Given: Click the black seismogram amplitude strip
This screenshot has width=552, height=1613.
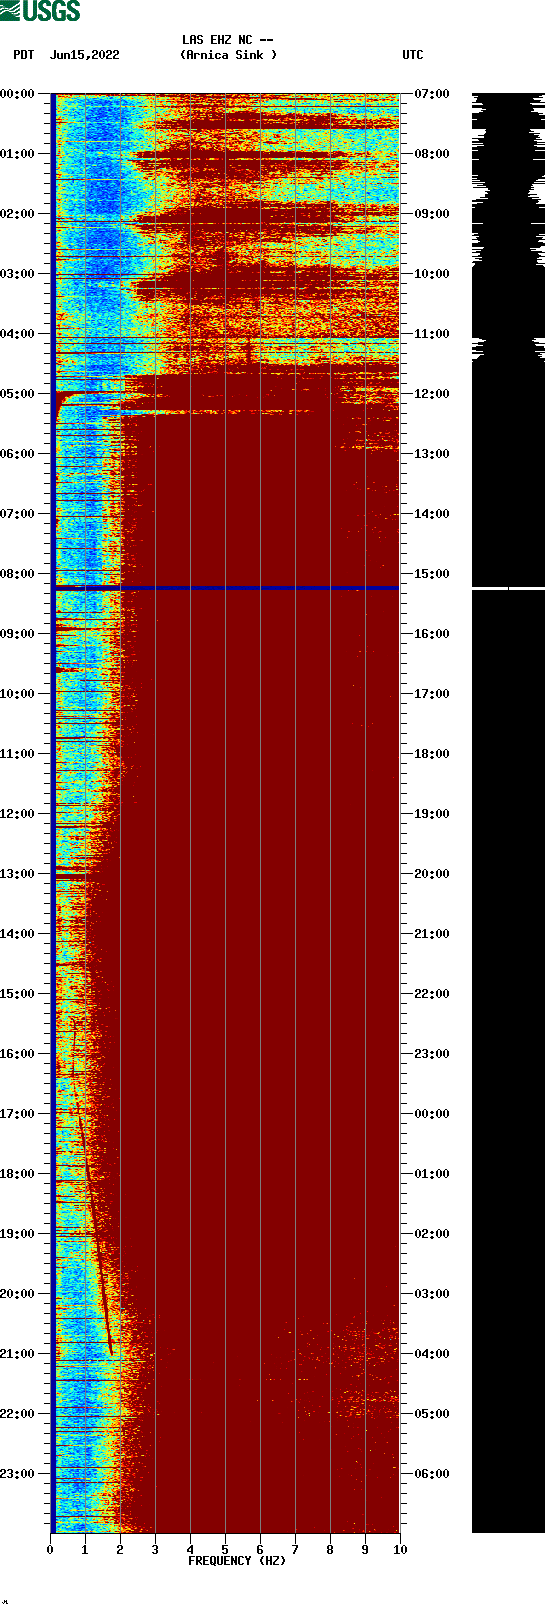Looking at the screenshot, I should [508, 813].
